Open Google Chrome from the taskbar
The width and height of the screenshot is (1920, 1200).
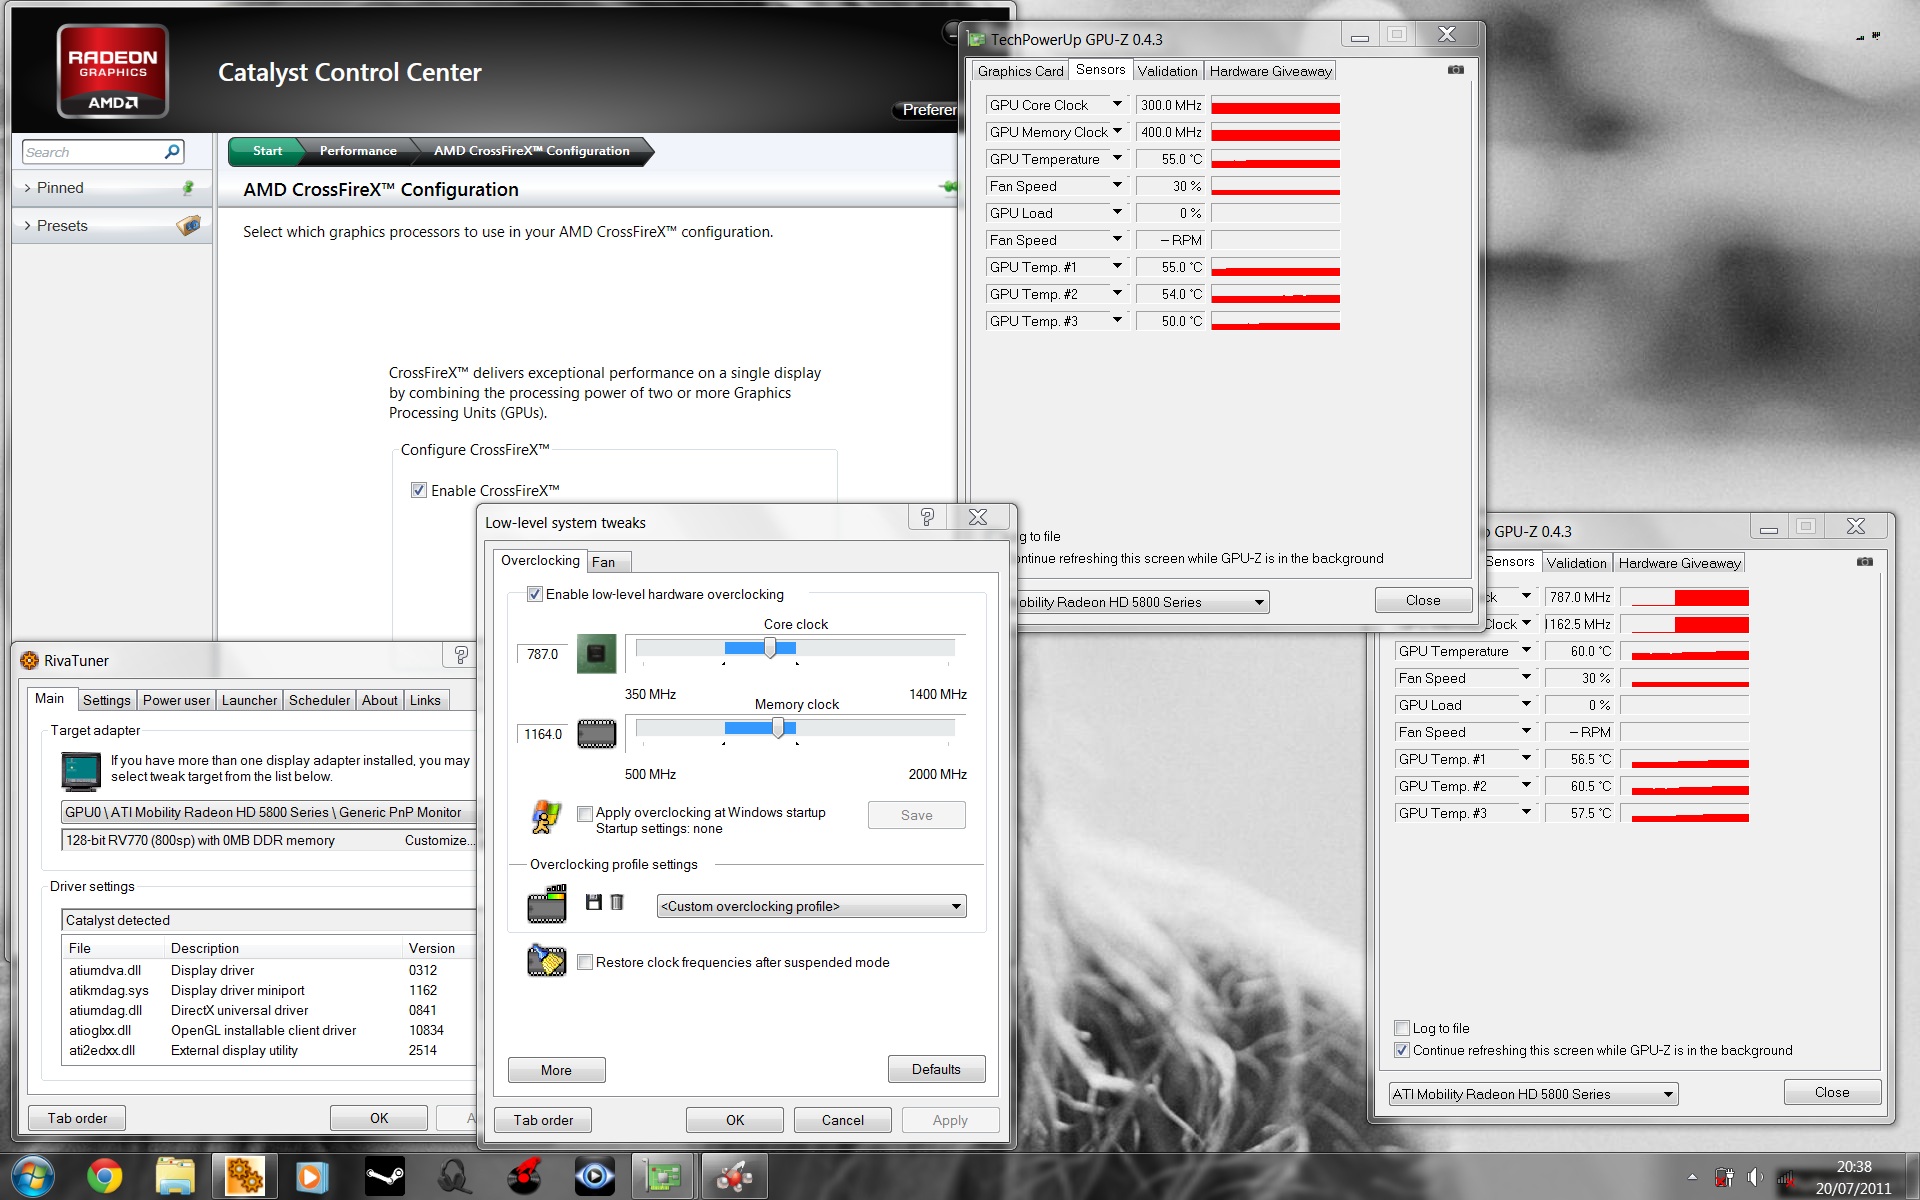click(x=104, y=1177)
